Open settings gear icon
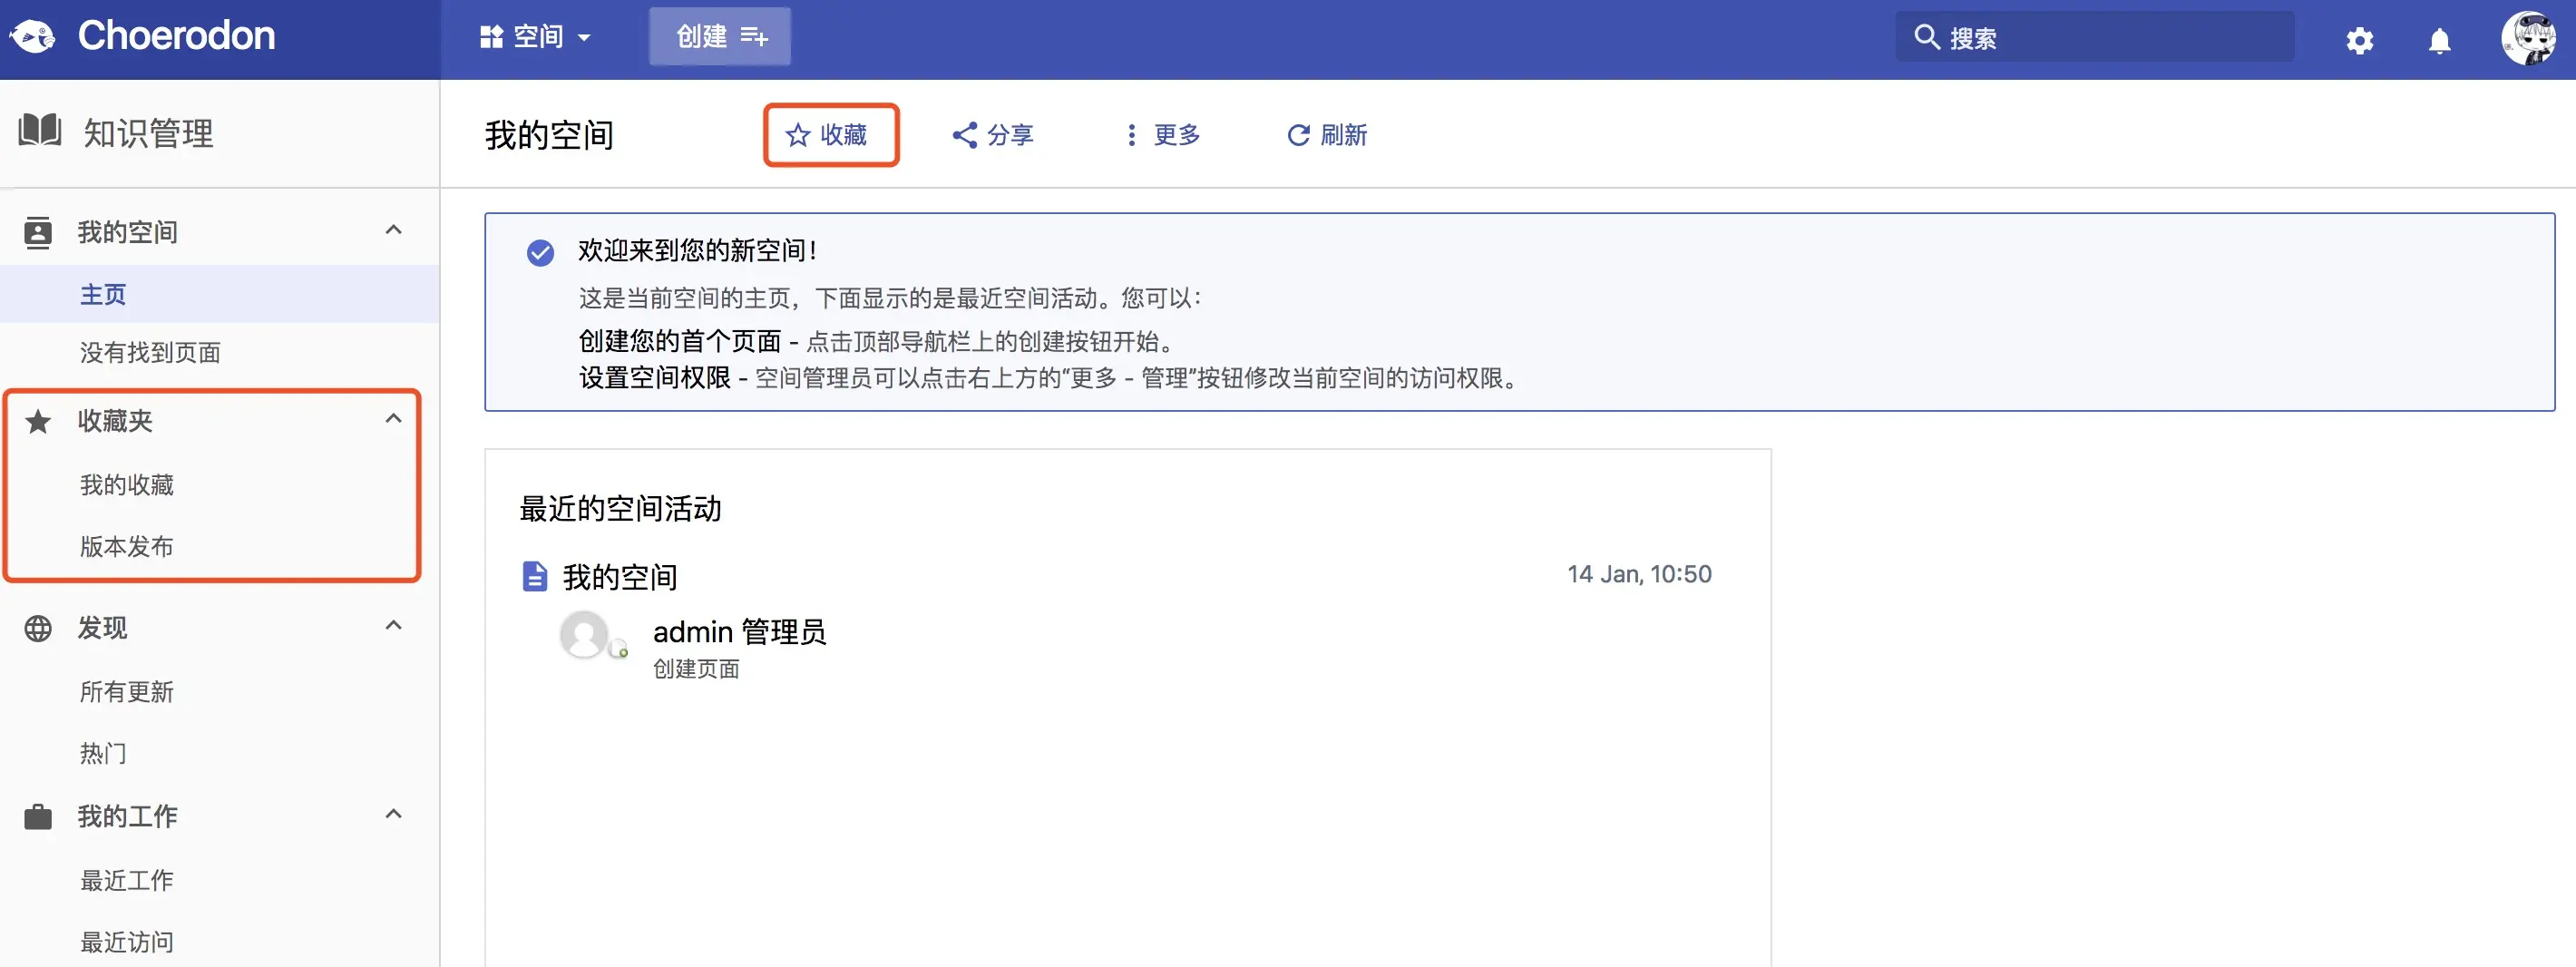 tap(2360, 40)
